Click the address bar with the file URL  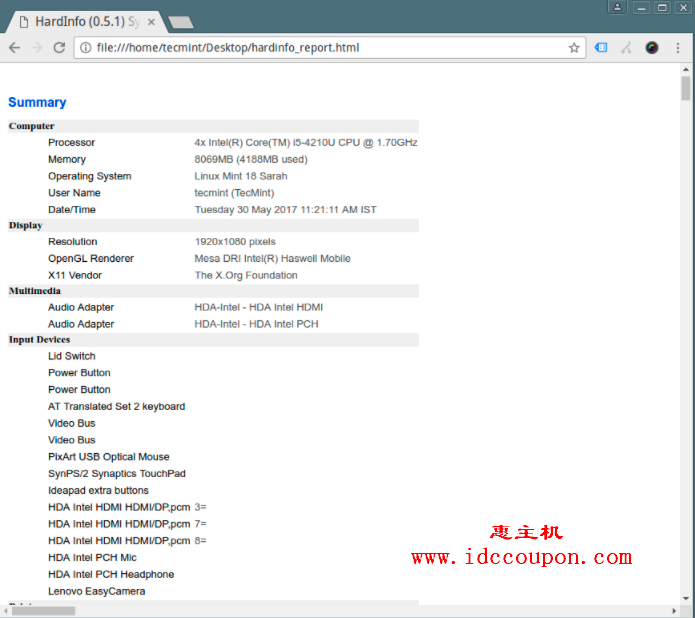point(320,48)
